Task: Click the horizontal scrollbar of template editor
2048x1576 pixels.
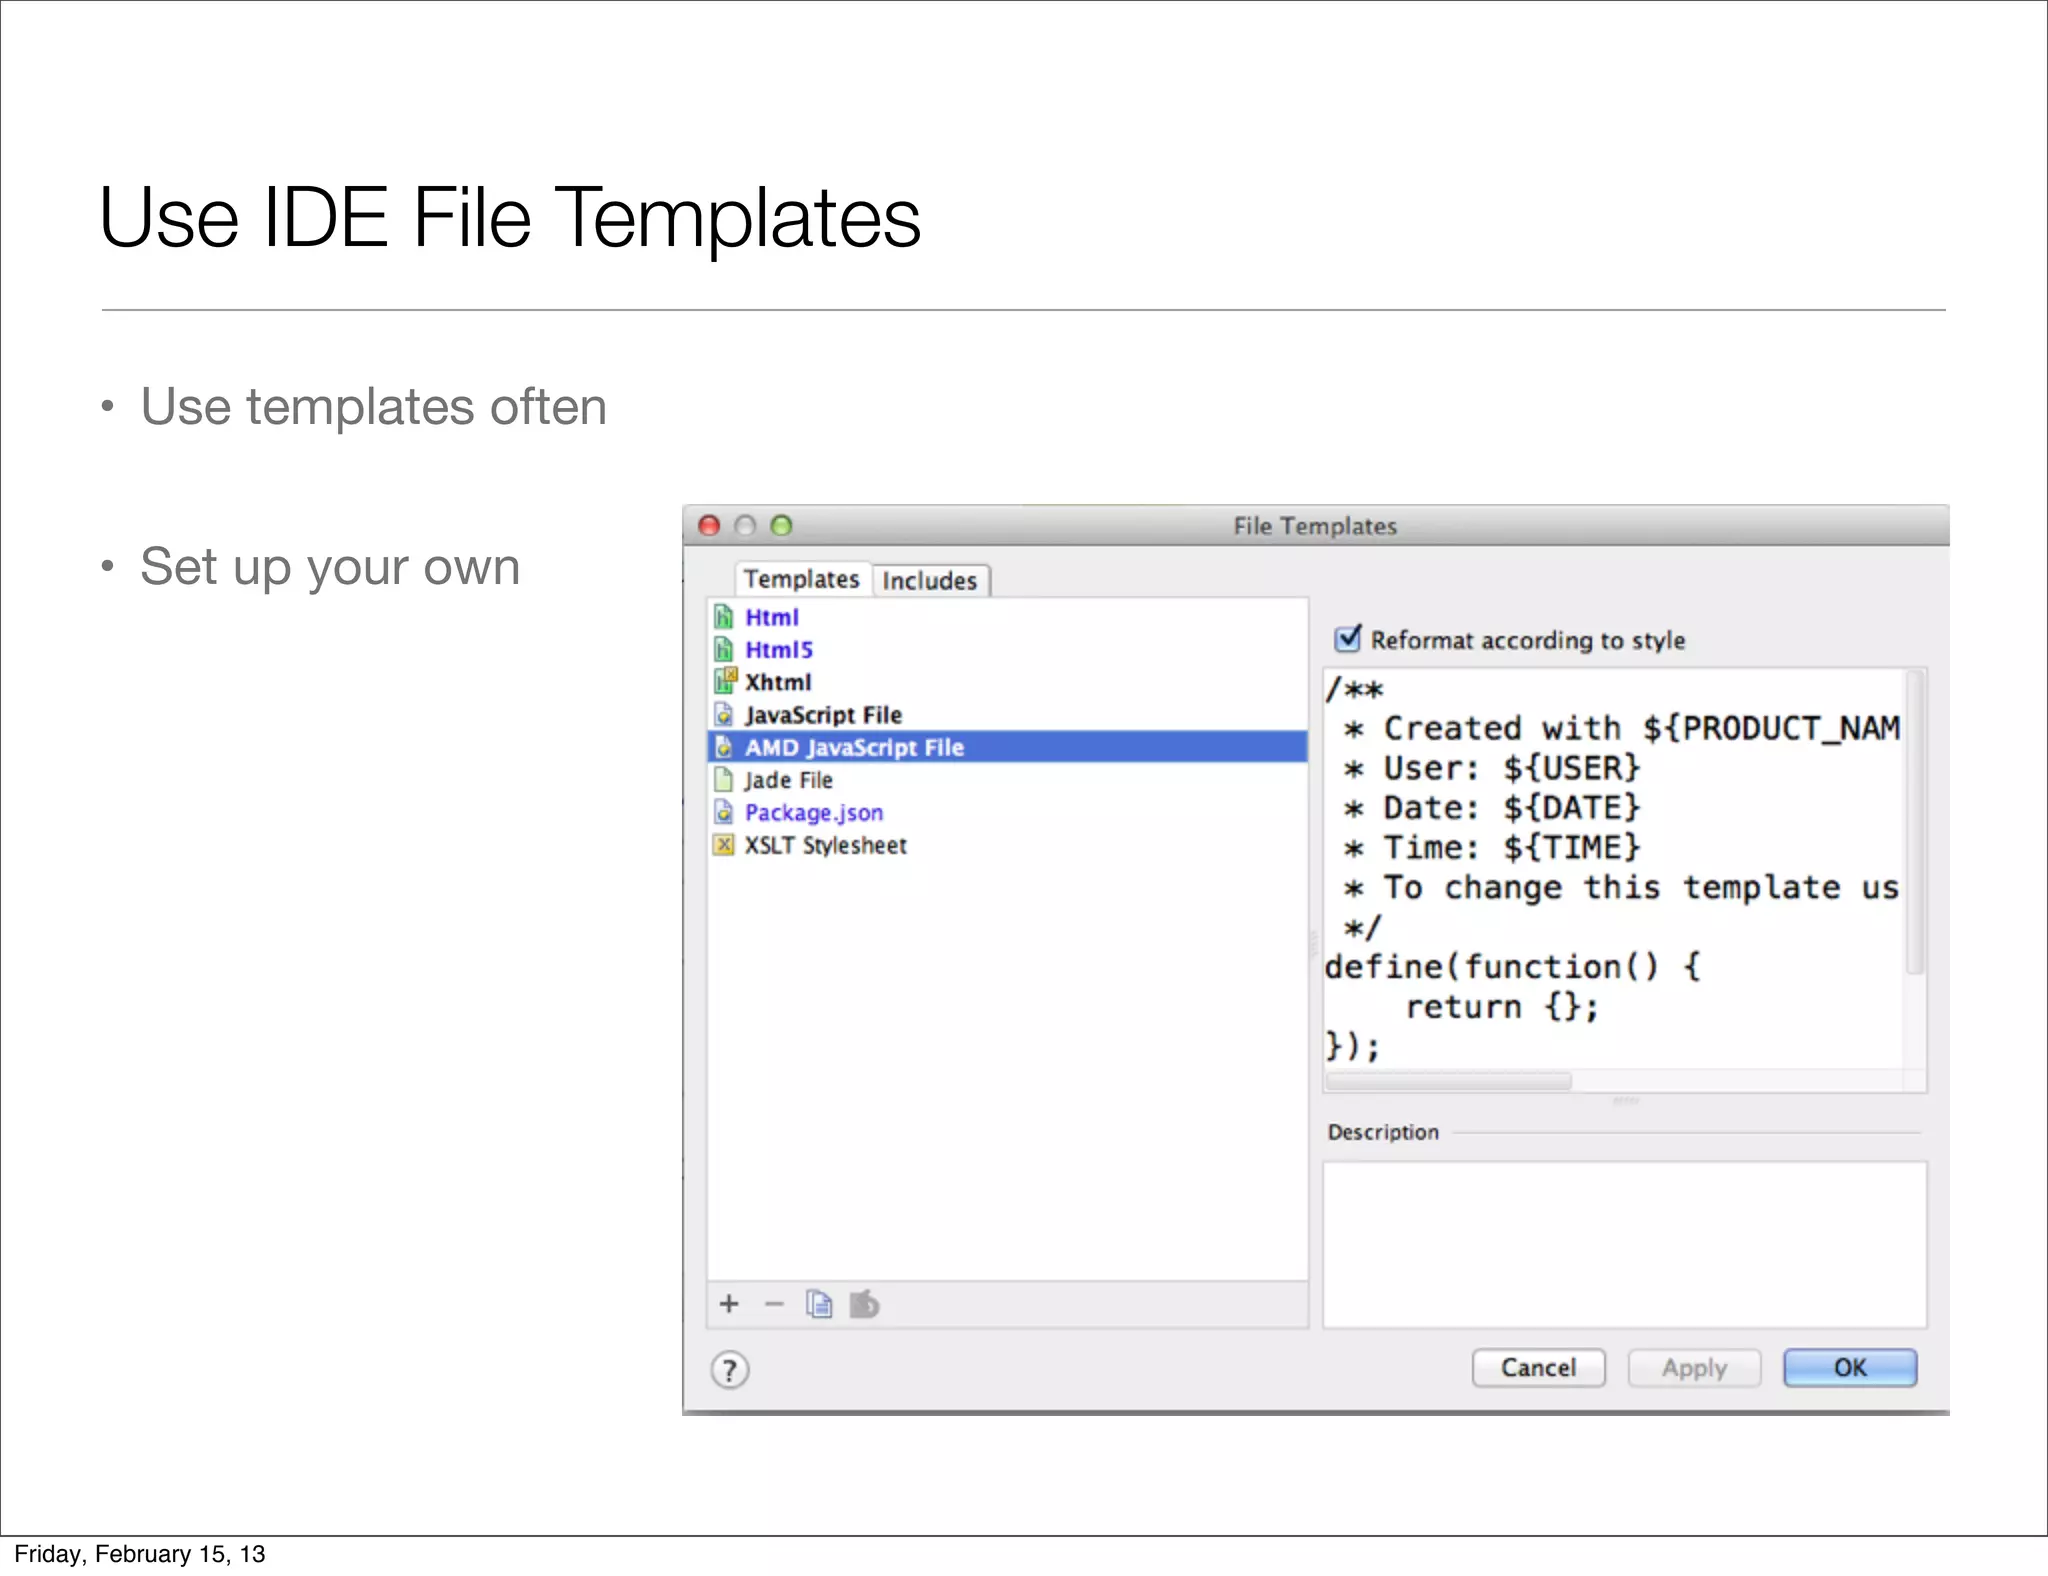Action: tap(1448, 1081)
